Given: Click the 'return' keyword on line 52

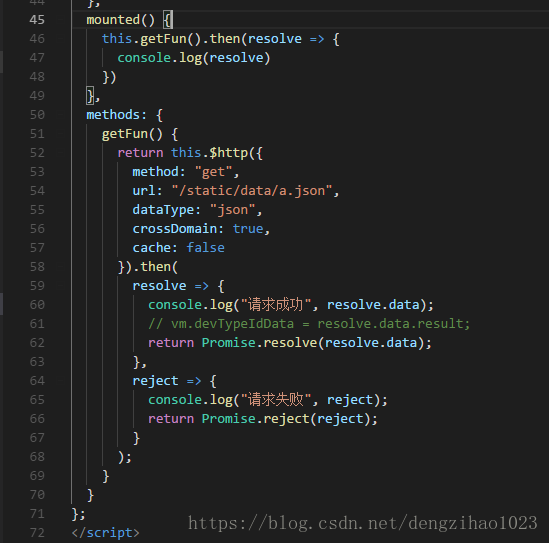Looking at the screenshot, I should 140,153.
